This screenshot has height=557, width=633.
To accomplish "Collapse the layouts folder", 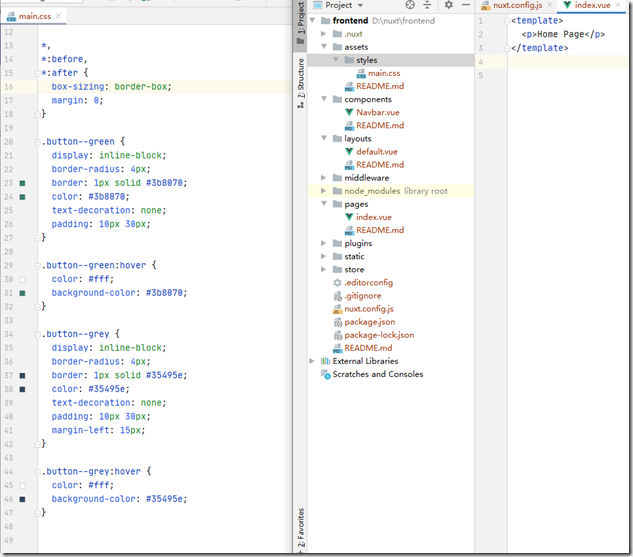I will point(324,138).
